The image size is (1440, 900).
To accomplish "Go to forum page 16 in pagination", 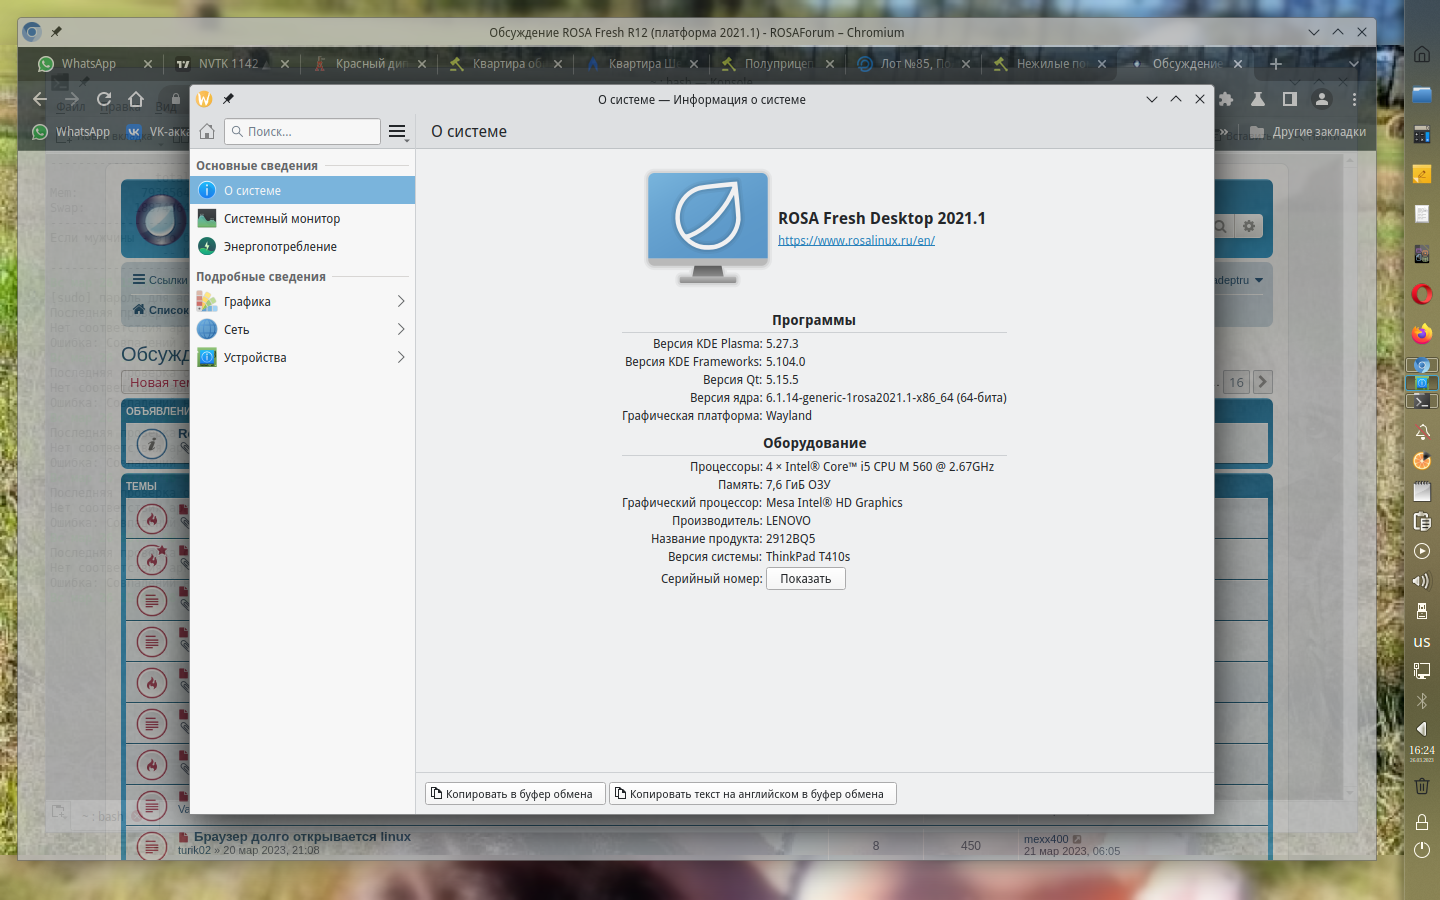I will [1237, 382].
